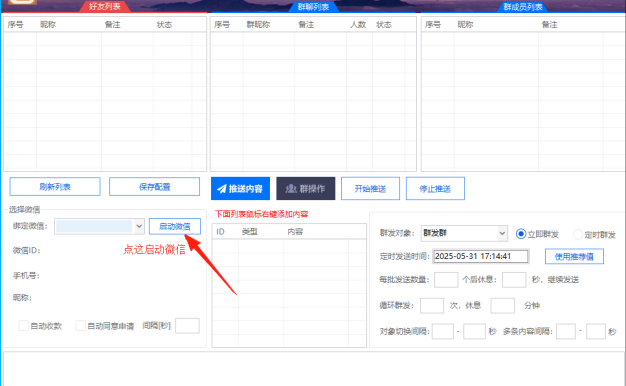Click 人数 column header in group list
The image size is (626, 386).
tap(358, 24)
